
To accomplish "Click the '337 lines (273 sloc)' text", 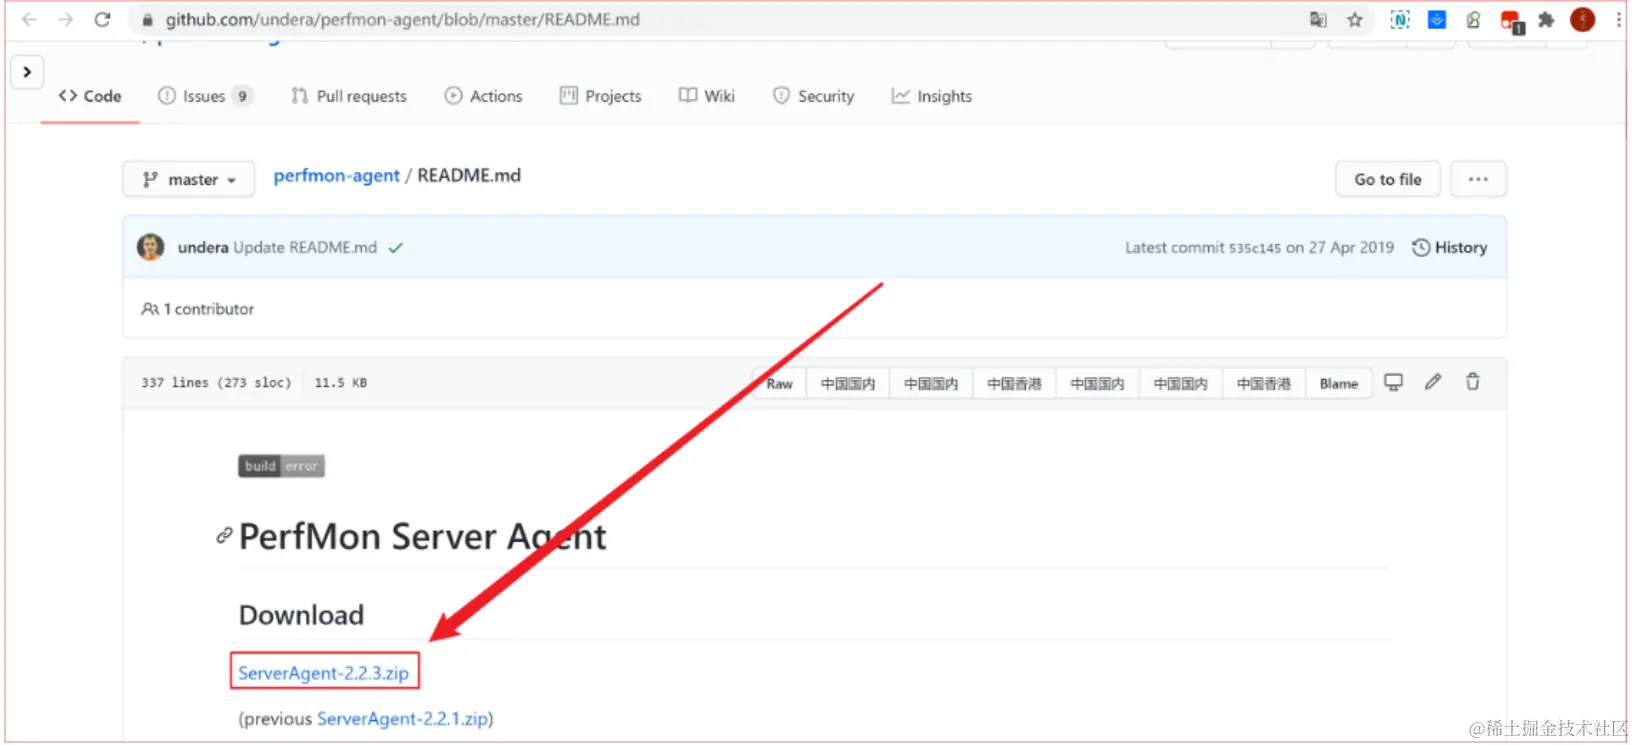I will click(216, 383).
